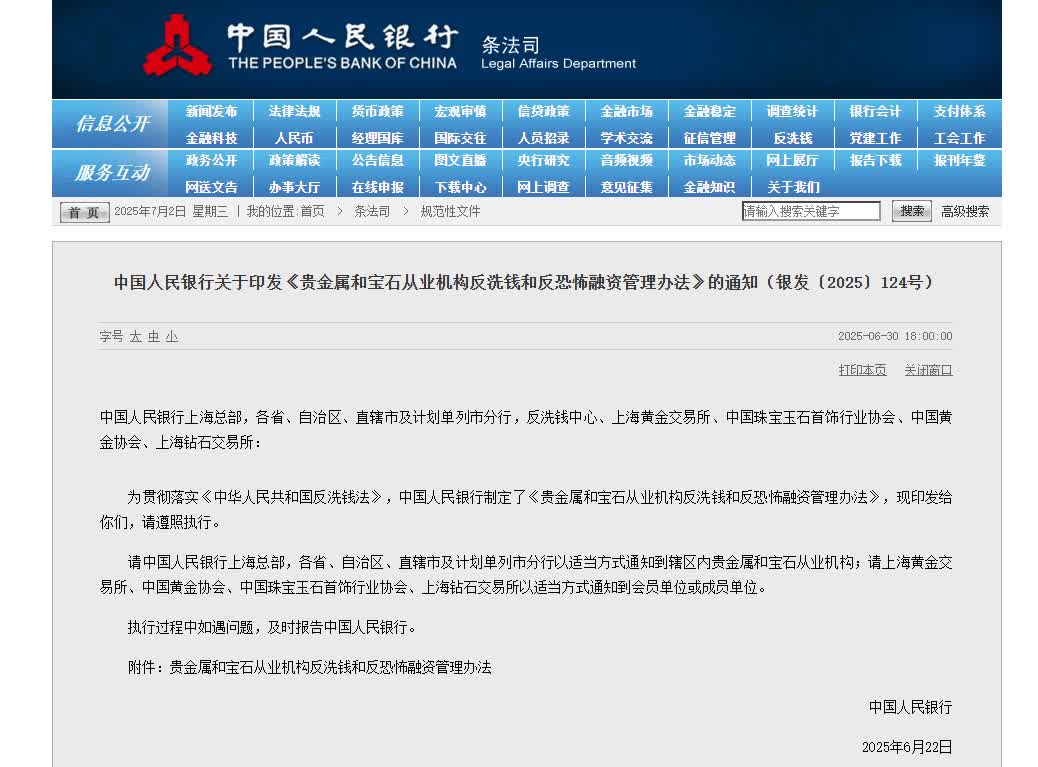Click the publish timestamp 2025-06-30 18:00:00
This screenshot has height=767, width=1038.
(x=895, y=336)
